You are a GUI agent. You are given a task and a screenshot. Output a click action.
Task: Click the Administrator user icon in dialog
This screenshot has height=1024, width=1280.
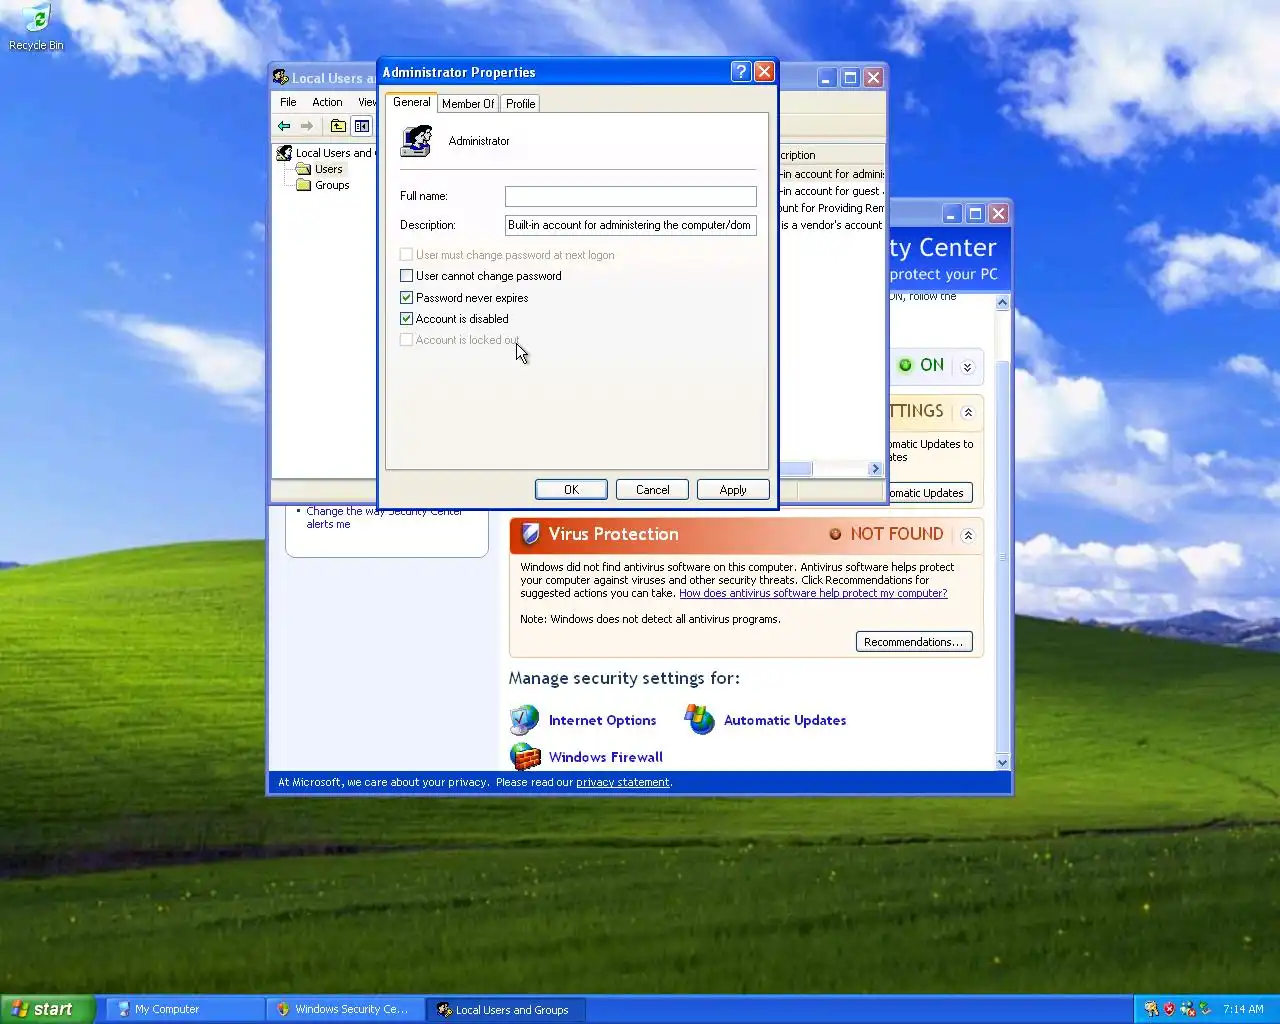(x=416, y=141)
